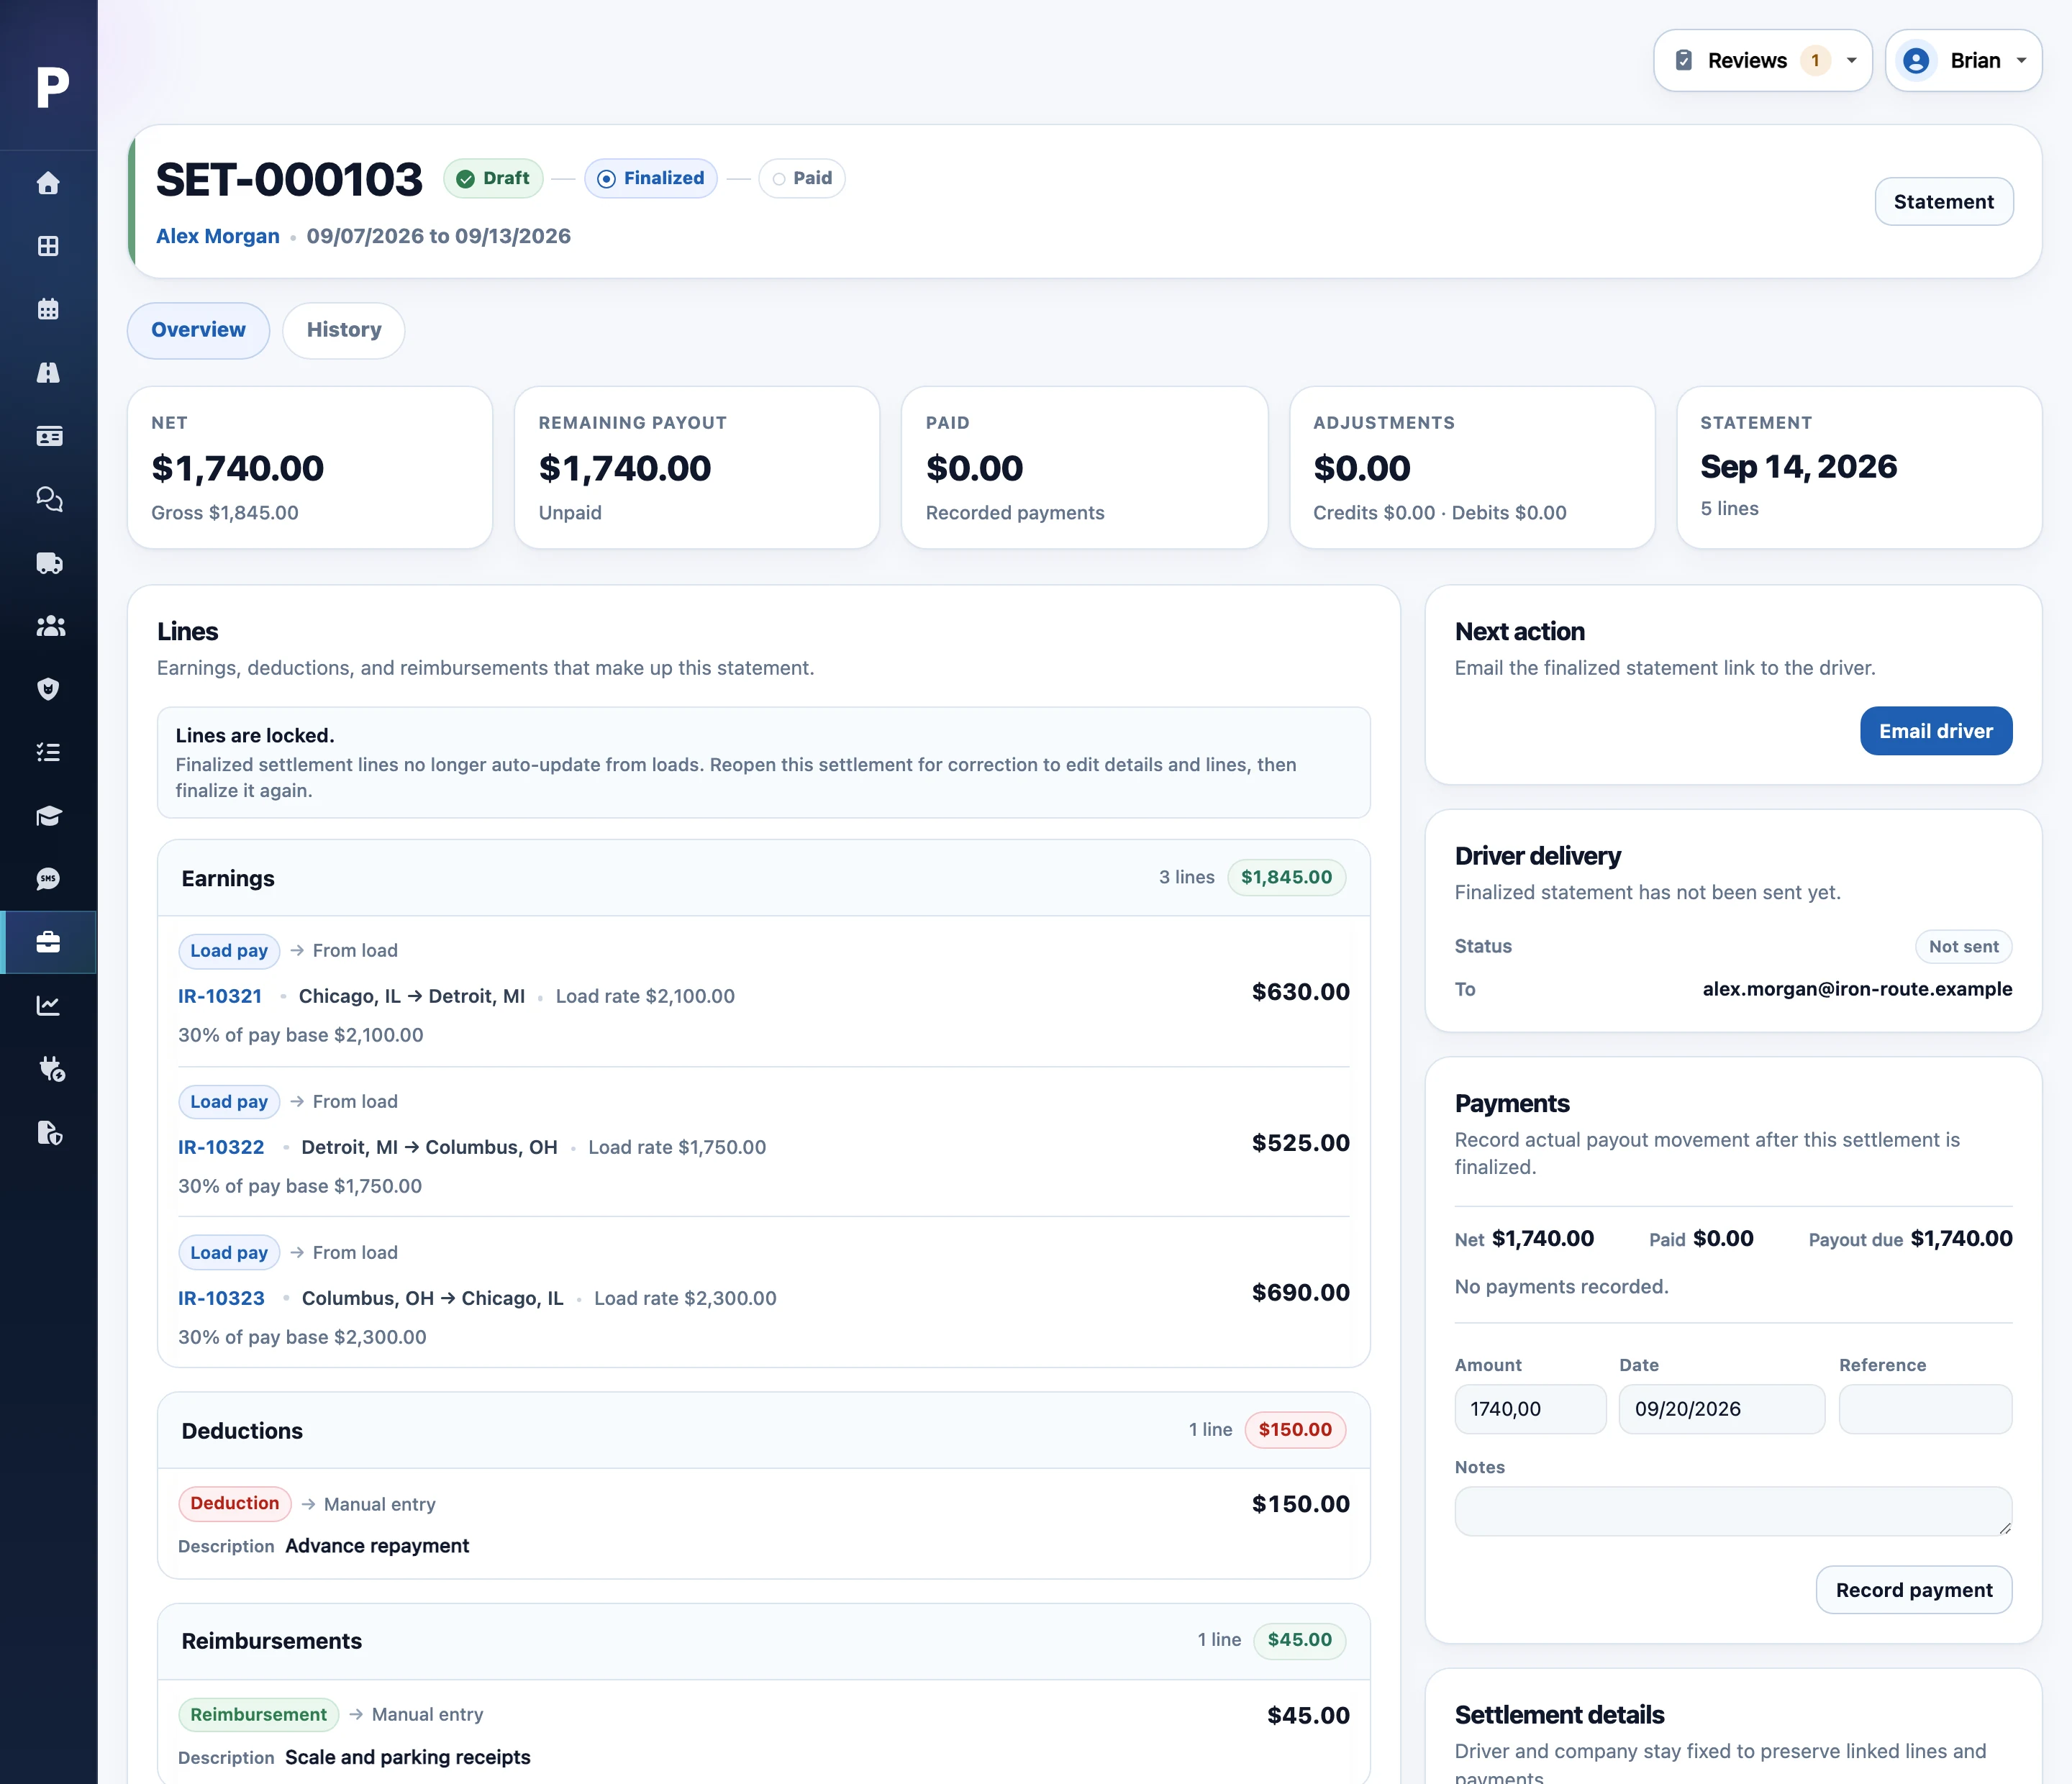Open the calendar icon in sidebar

click(48, 309)
